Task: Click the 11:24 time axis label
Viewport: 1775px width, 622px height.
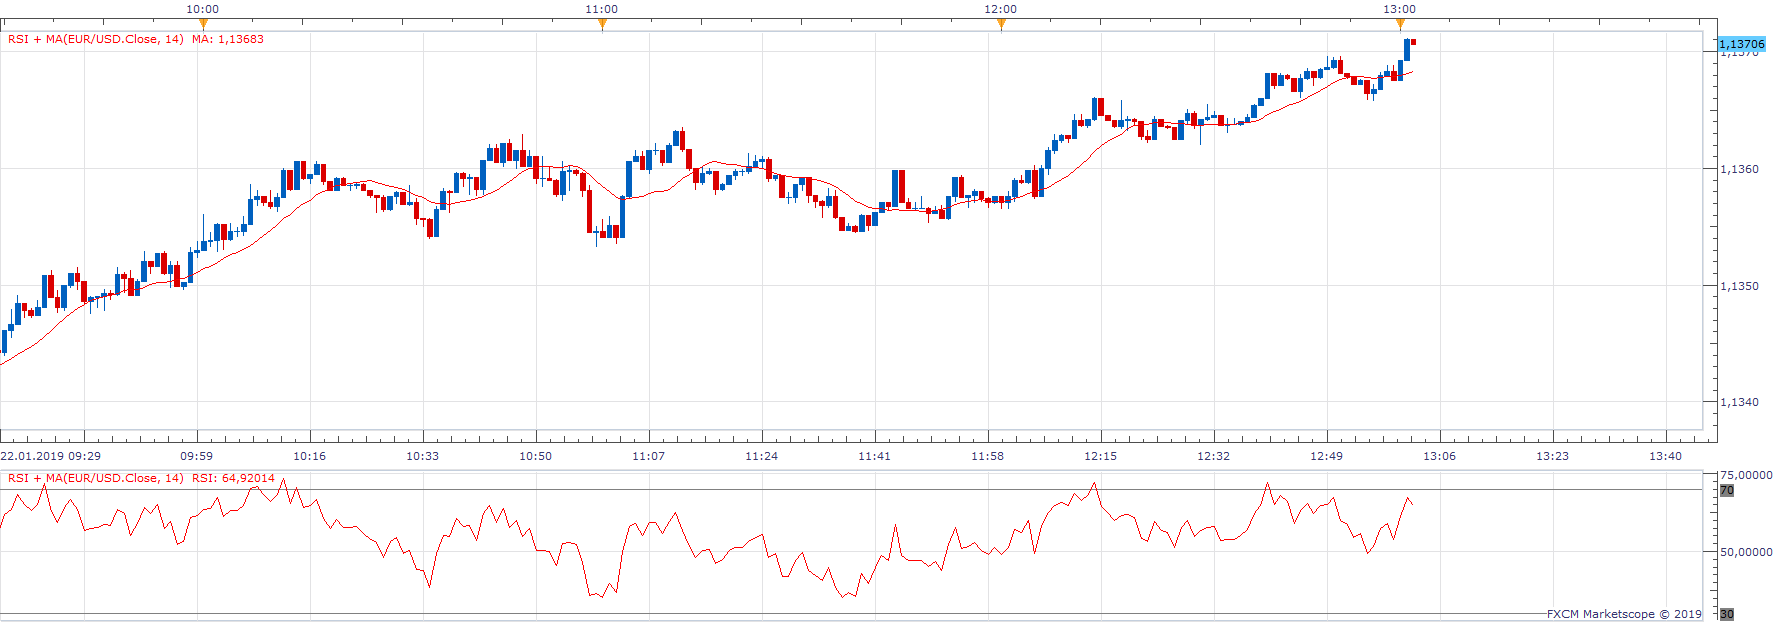Action: coord(762,456)
